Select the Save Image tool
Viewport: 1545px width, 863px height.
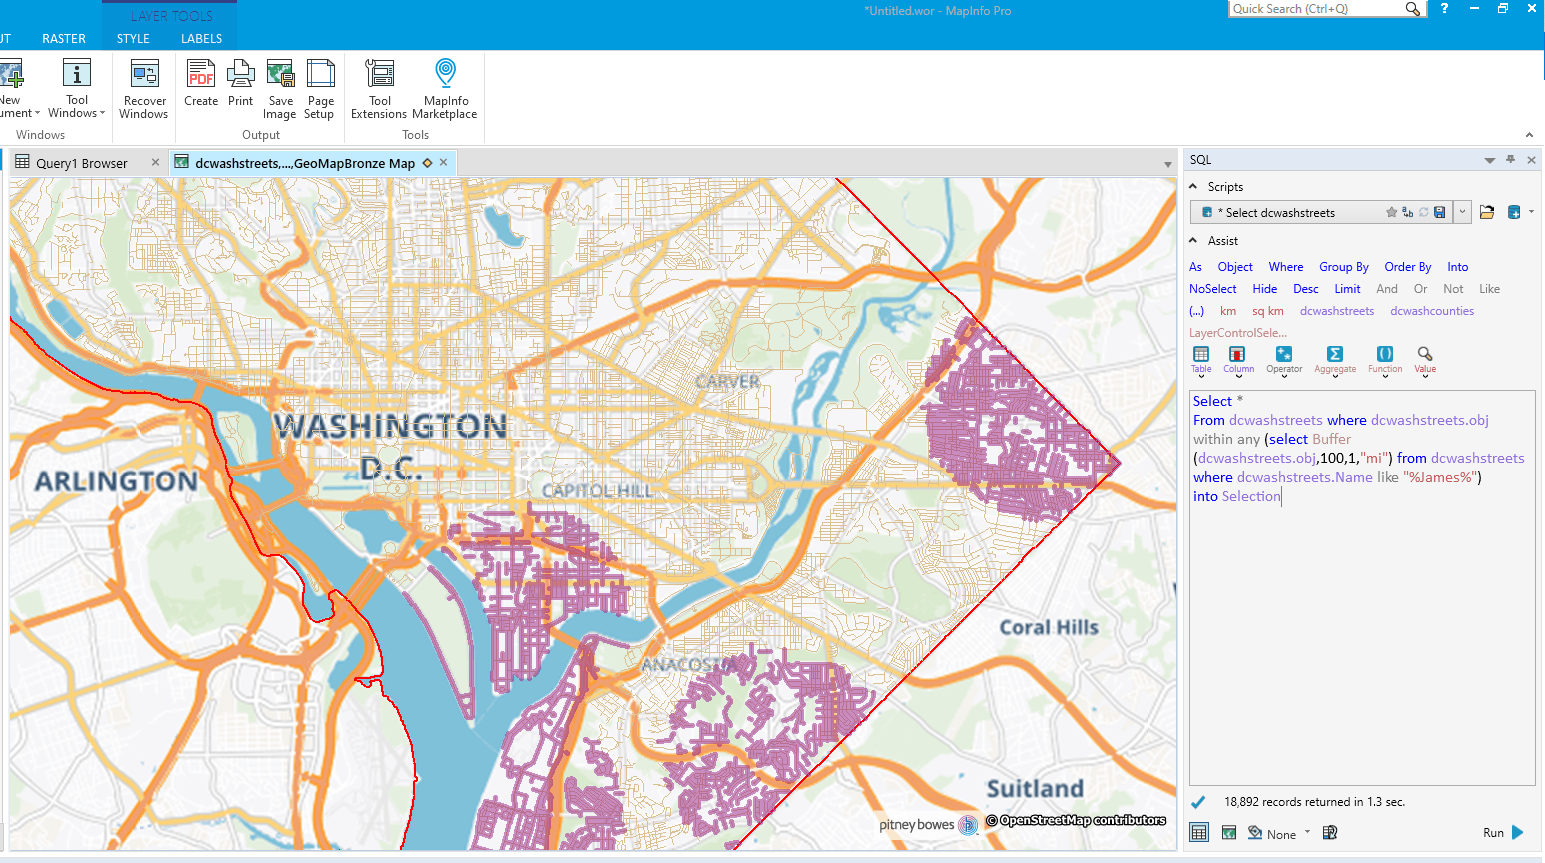tap(280, 88)
